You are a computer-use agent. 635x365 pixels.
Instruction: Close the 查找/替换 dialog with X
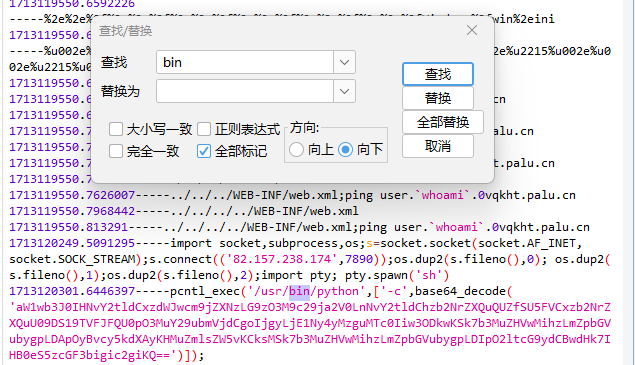[472, 30]
